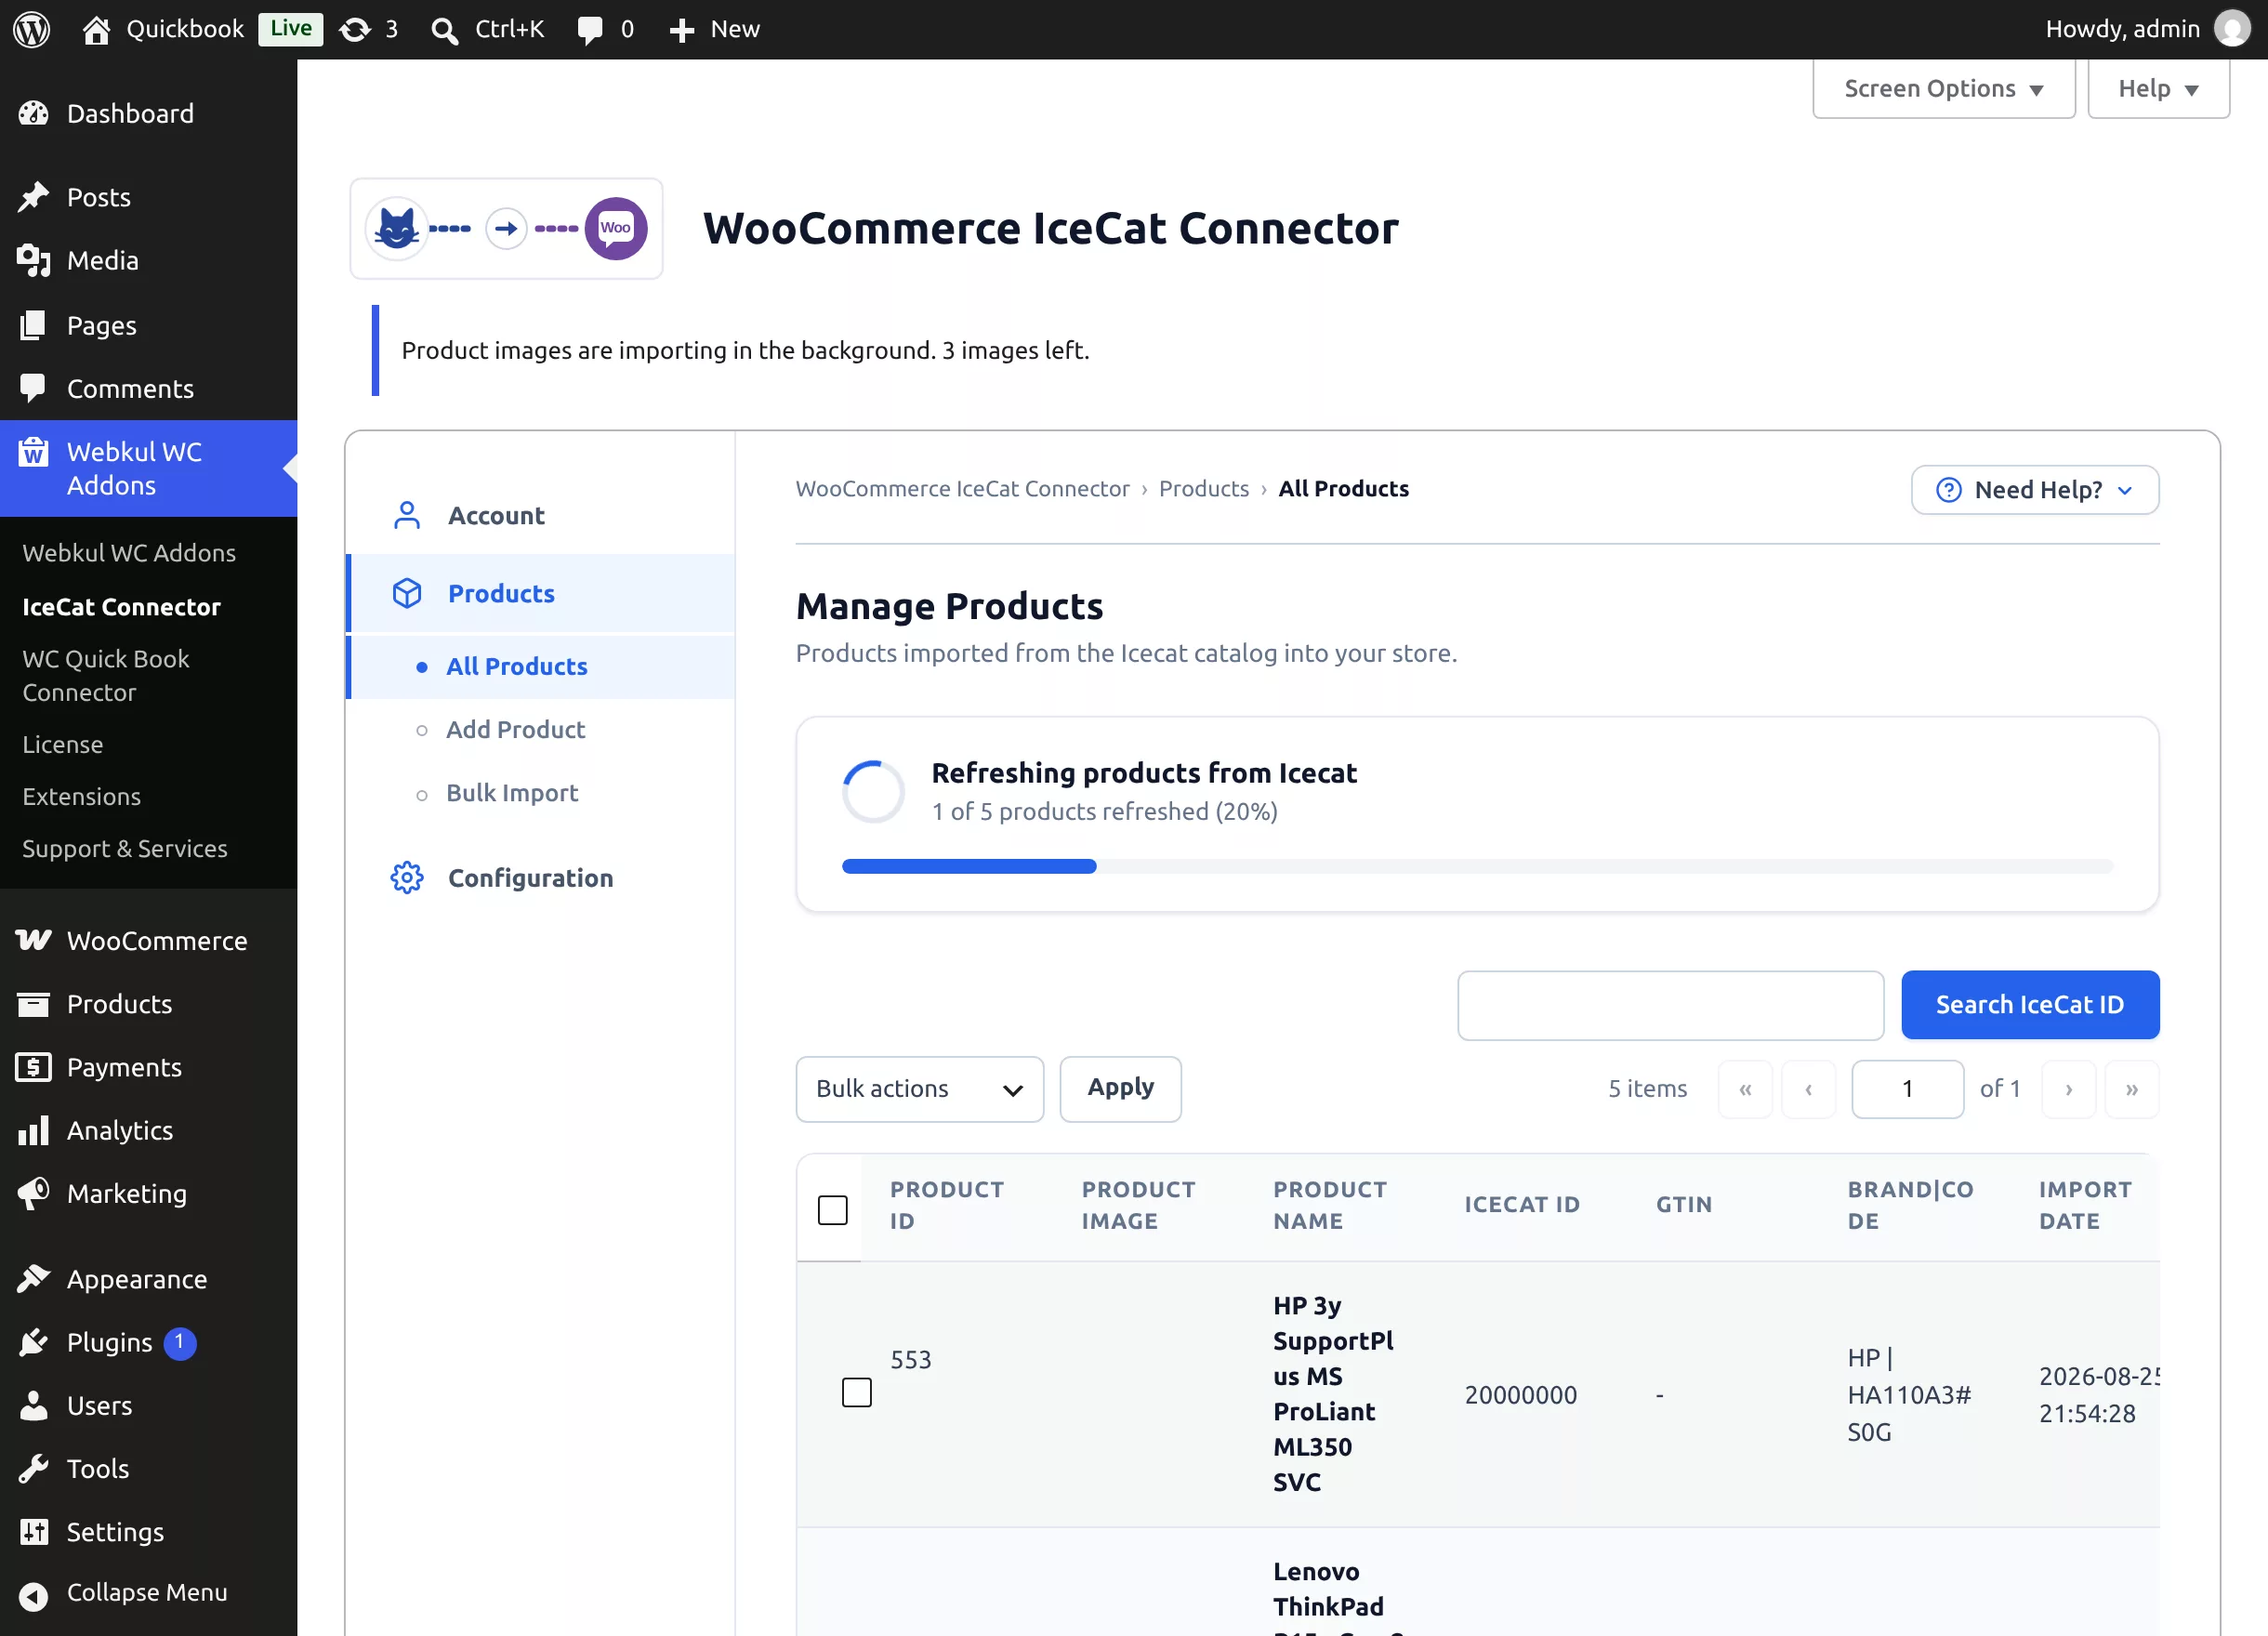Open WC Quick Book Connector submenu item
Viewport: 2268px width, 1636px height.
coord(106,675)
